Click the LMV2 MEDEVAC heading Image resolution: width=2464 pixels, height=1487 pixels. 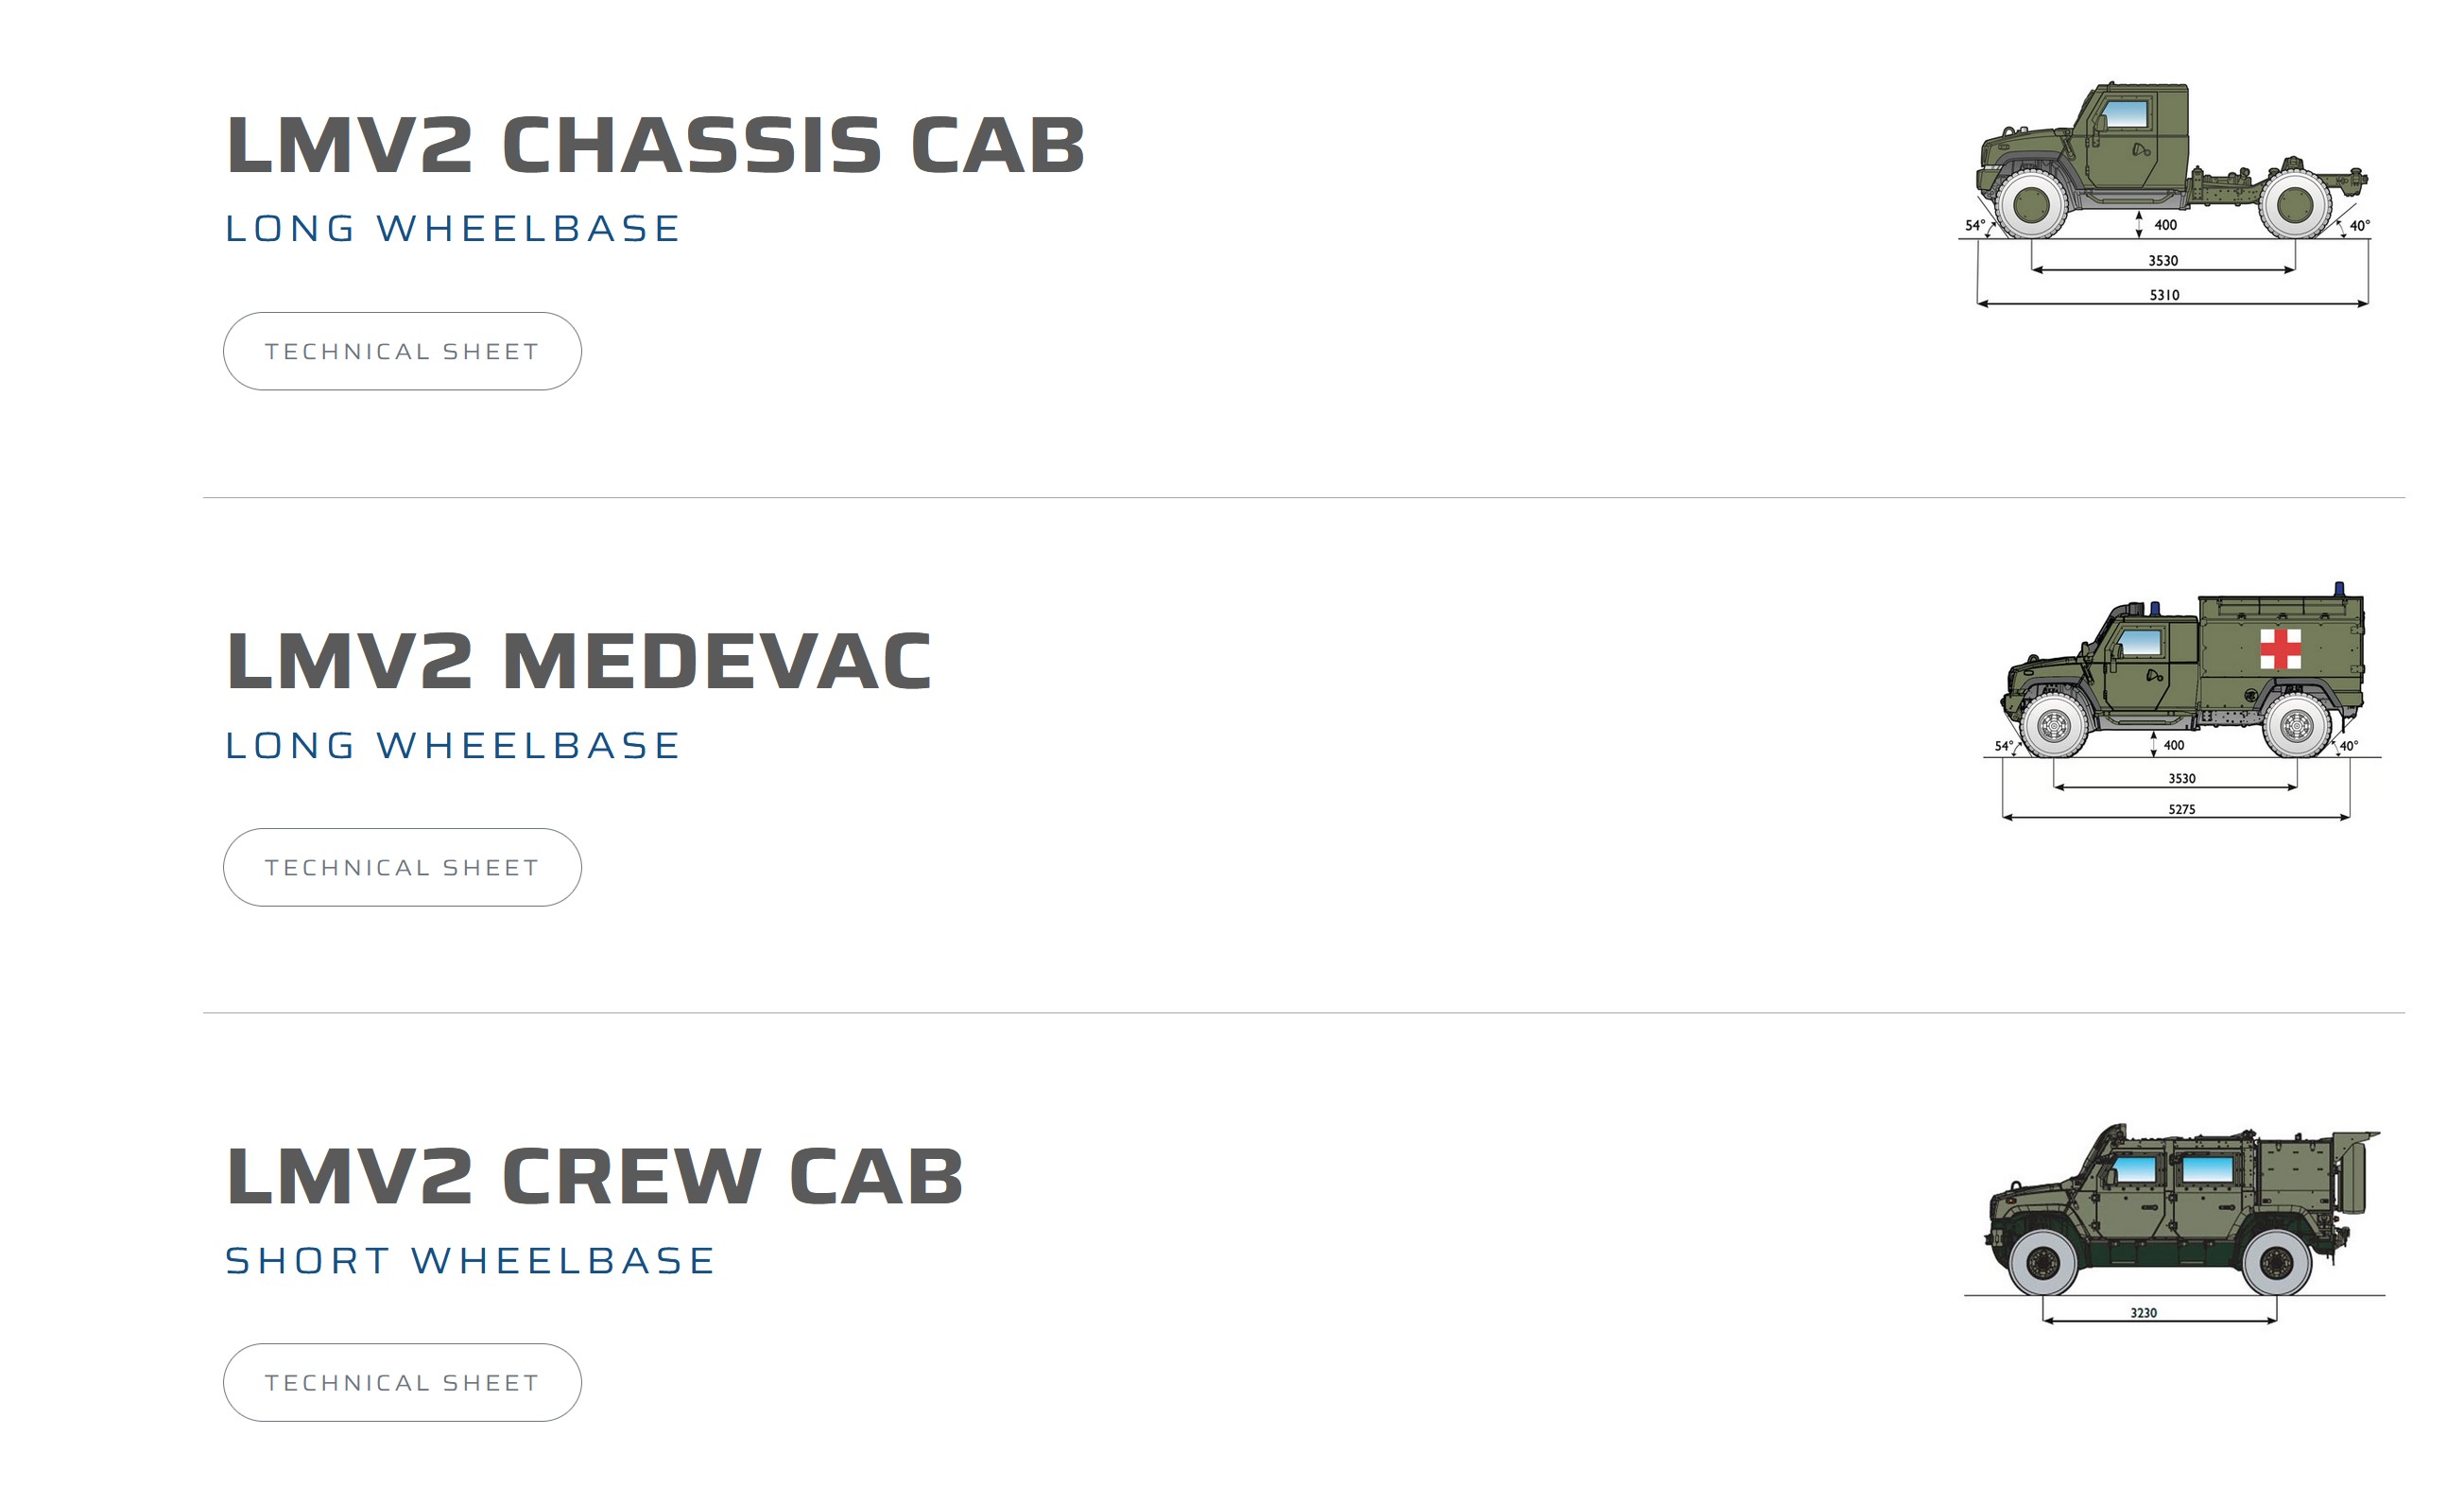[579, 661]
